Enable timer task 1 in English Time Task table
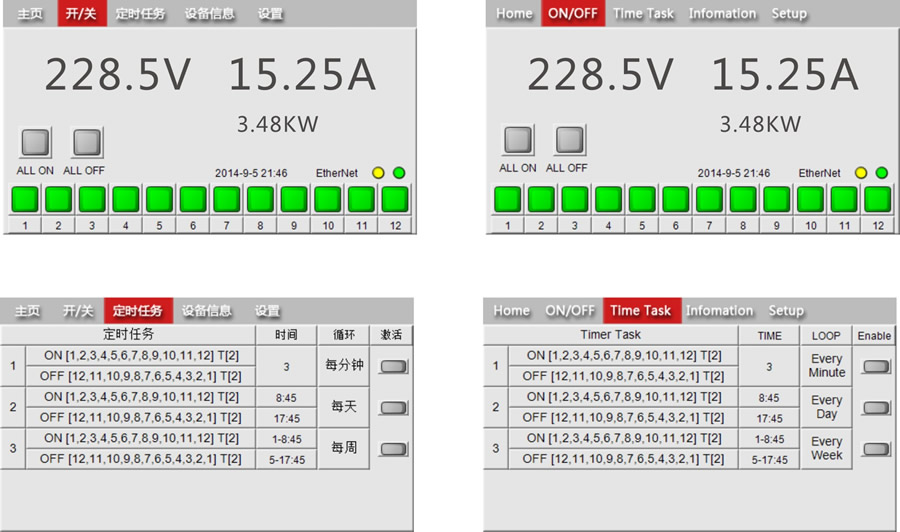The image size is (900, 532). (x=875, y=366)
